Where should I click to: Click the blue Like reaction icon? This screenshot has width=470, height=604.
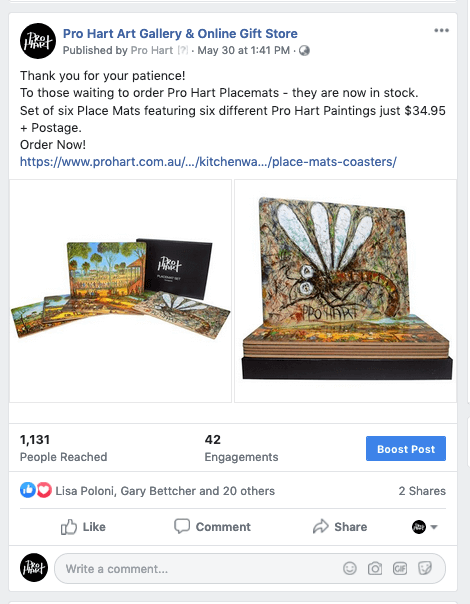[28, 490]
